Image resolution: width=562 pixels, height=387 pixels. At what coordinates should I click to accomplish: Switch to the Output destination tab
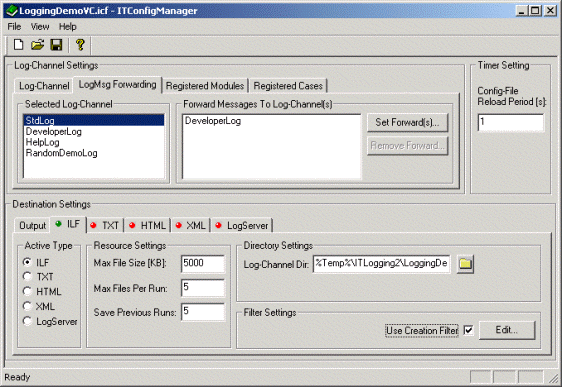coord(33,225)
